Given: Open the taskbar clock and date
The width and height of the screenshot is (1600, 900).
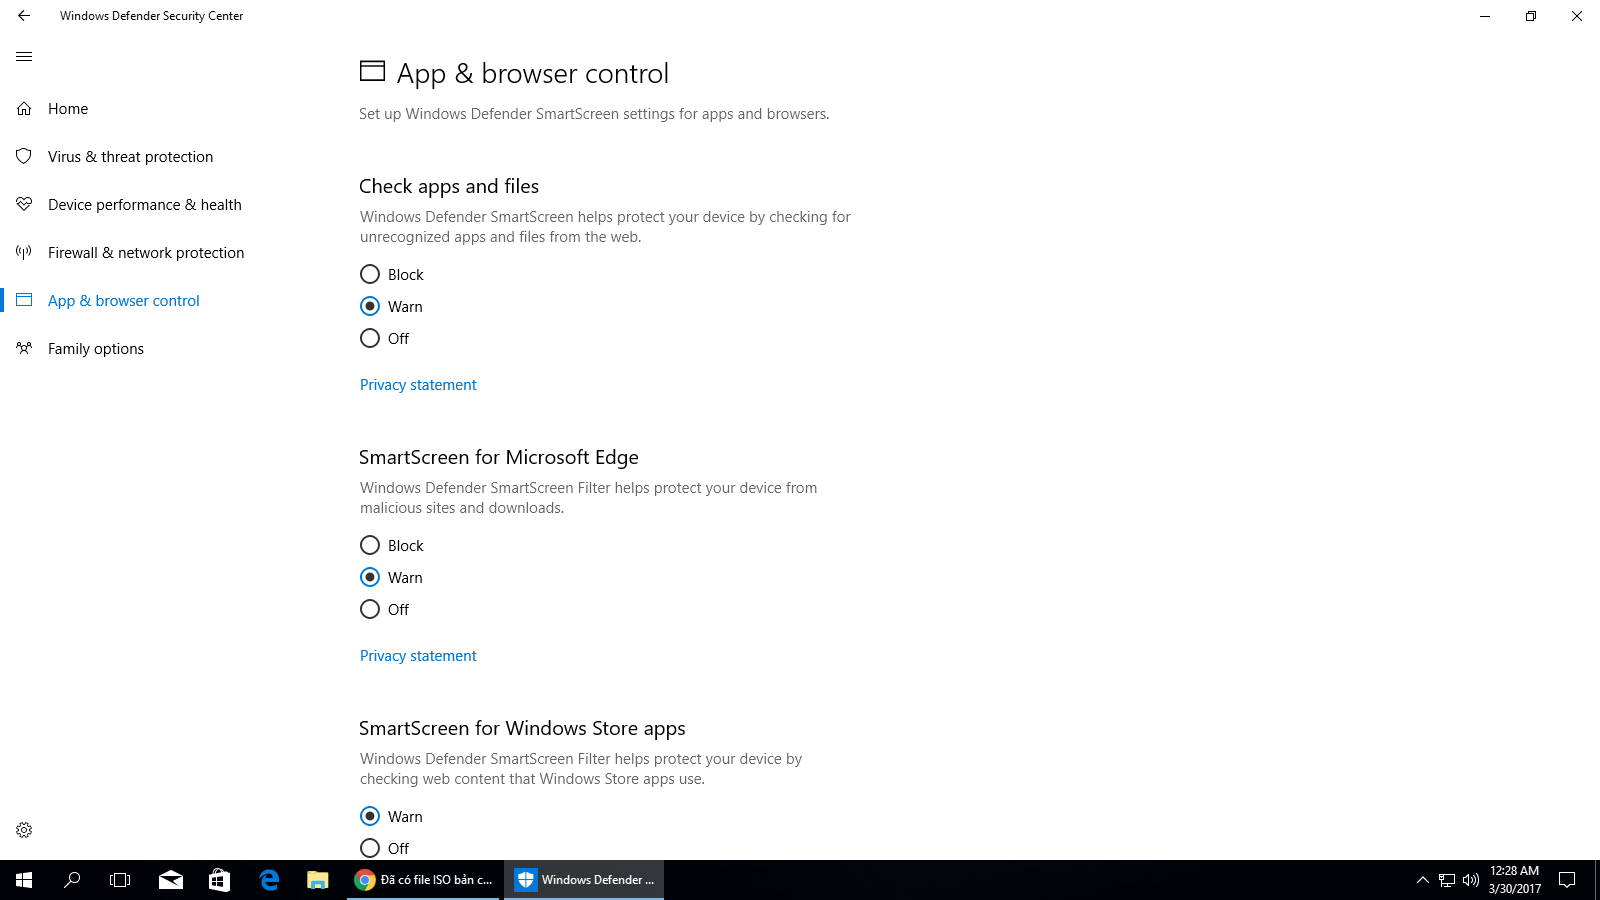Looking at the screenshot, I should (x=1514, y=880).
